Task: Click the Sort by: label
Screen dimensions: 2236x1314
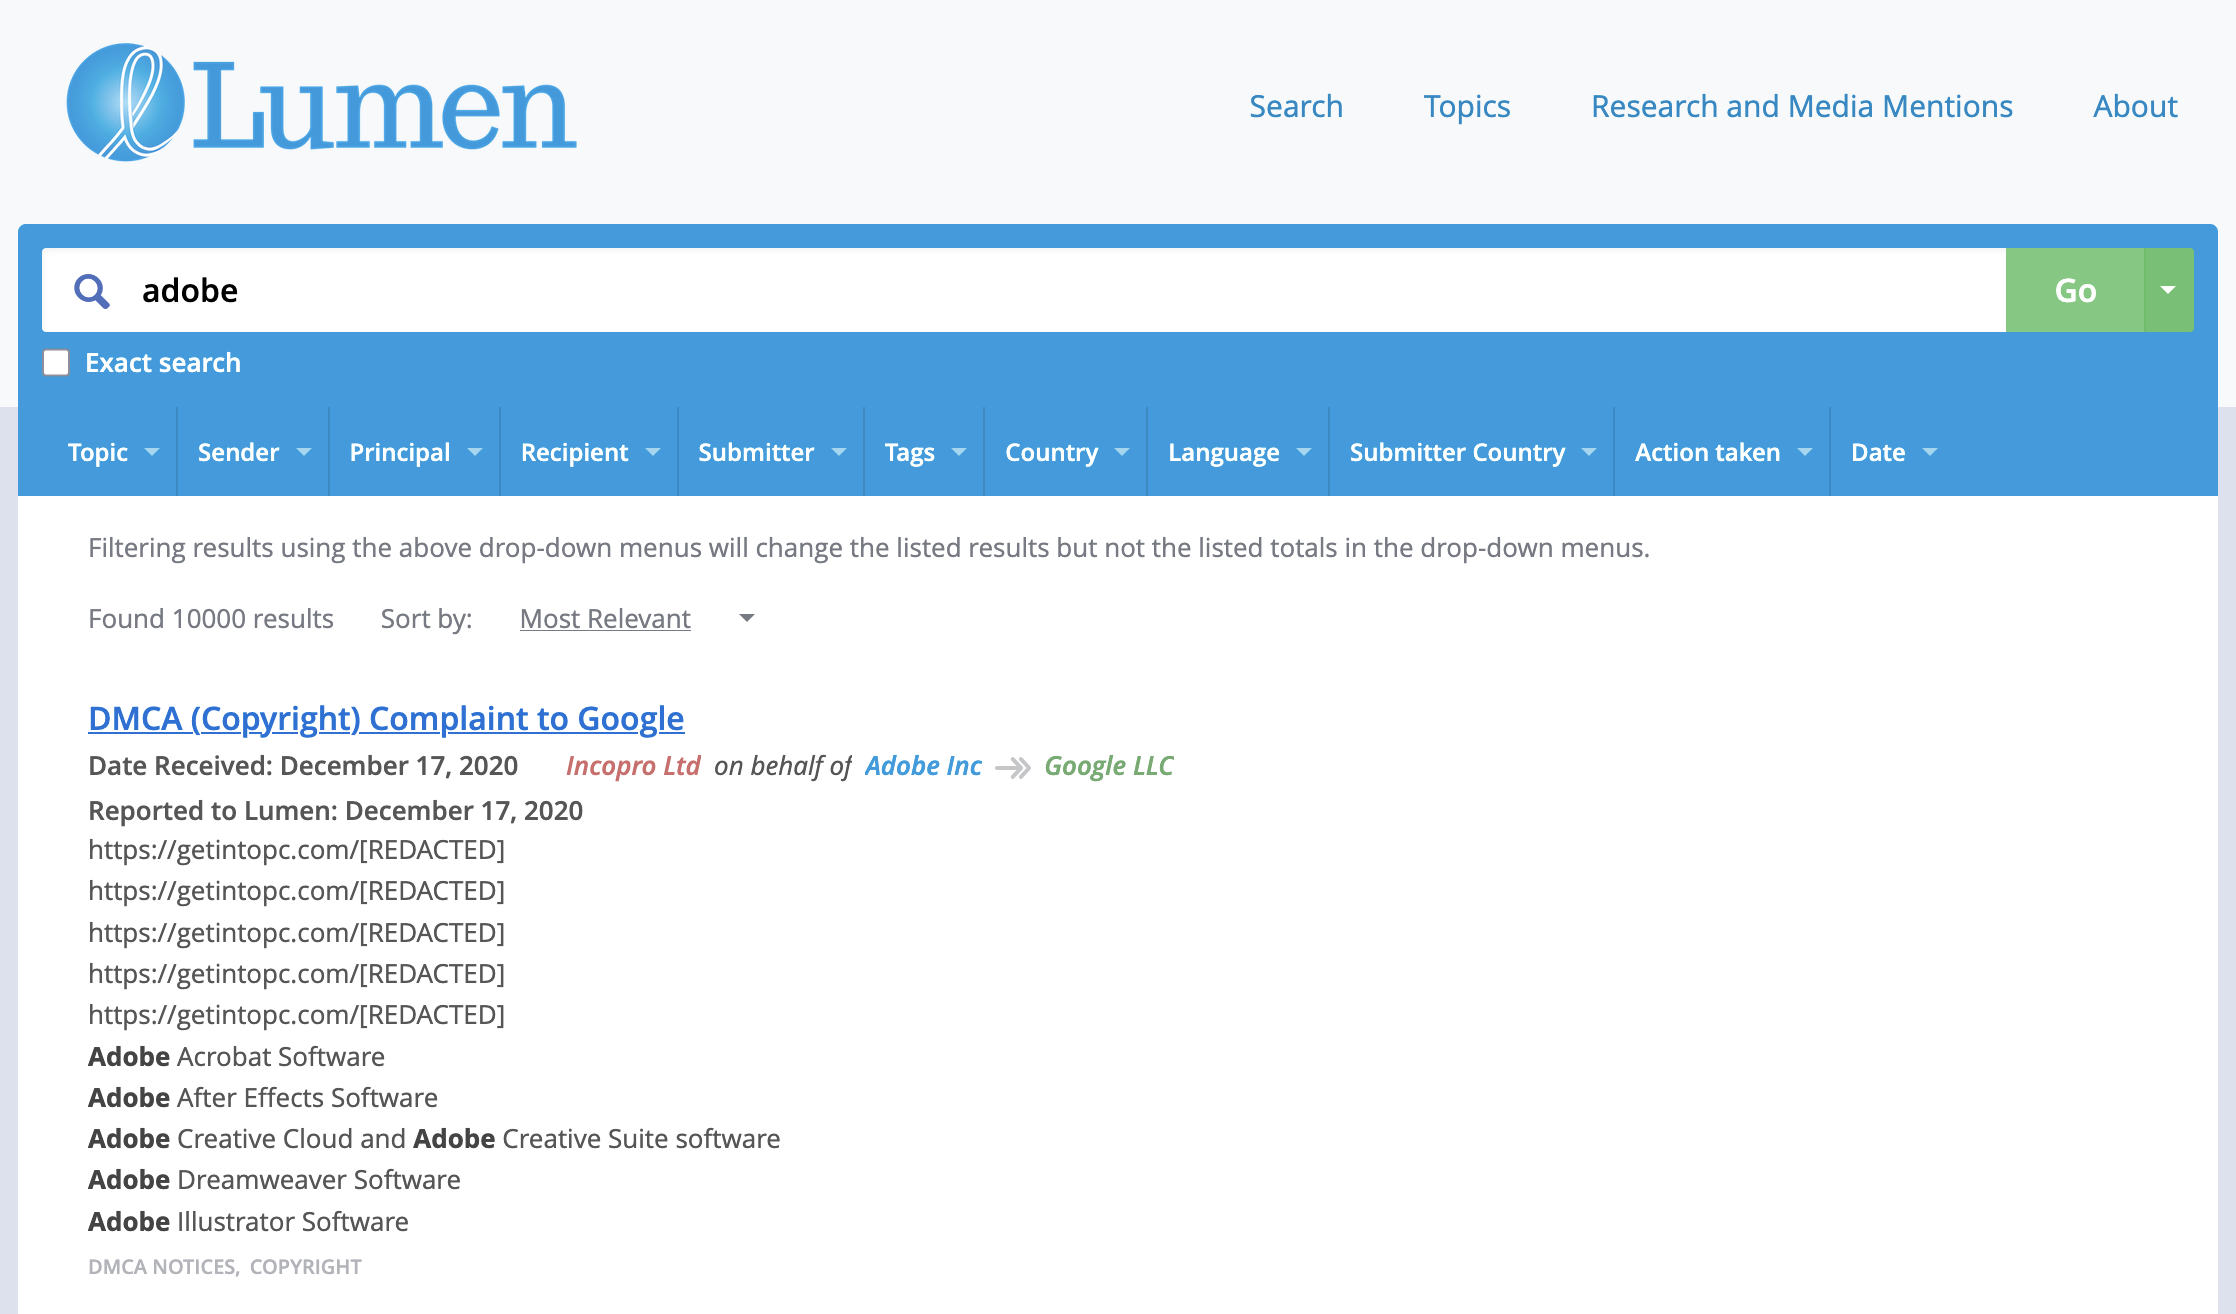Action: pos(426,619)
